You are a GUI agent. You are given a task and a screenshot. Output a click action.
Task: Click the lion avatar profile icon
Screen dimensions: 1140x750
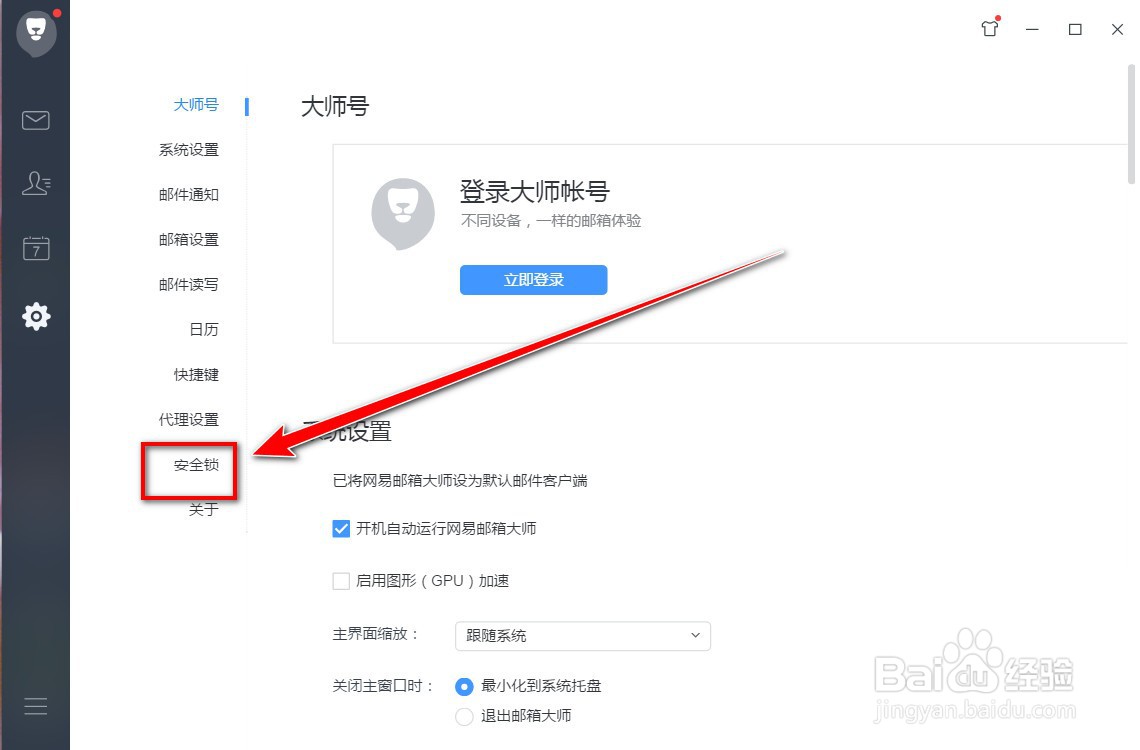pyautogui.click(x=36, y=33)
